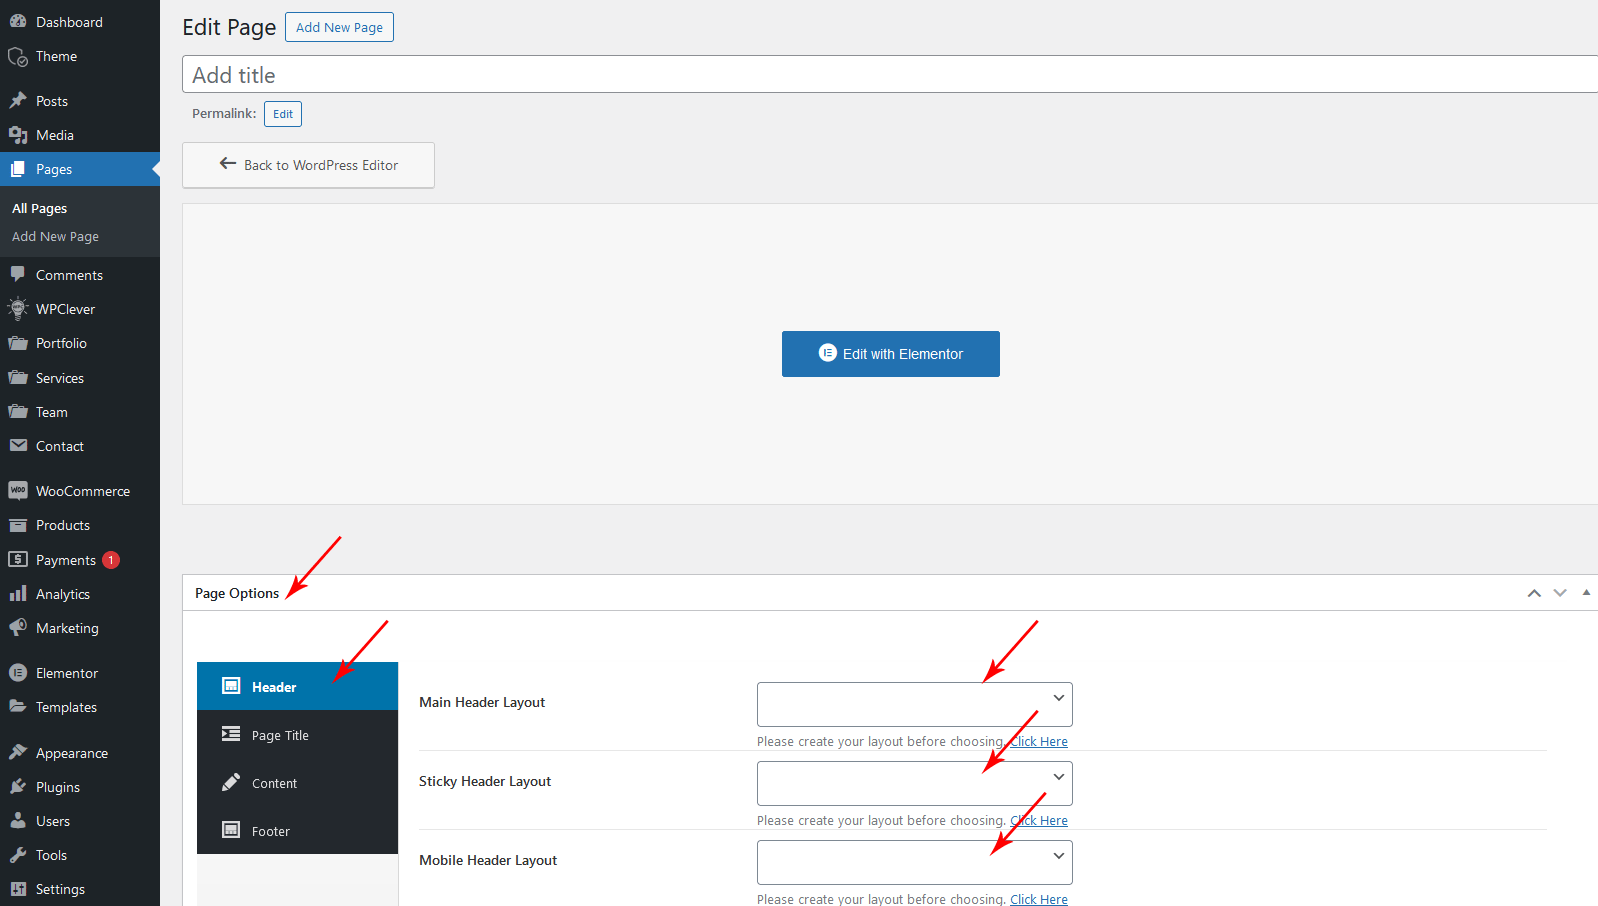Collapse the Page Options panel toggle arrow
1598x906 pixels.
coord(1586,593)
